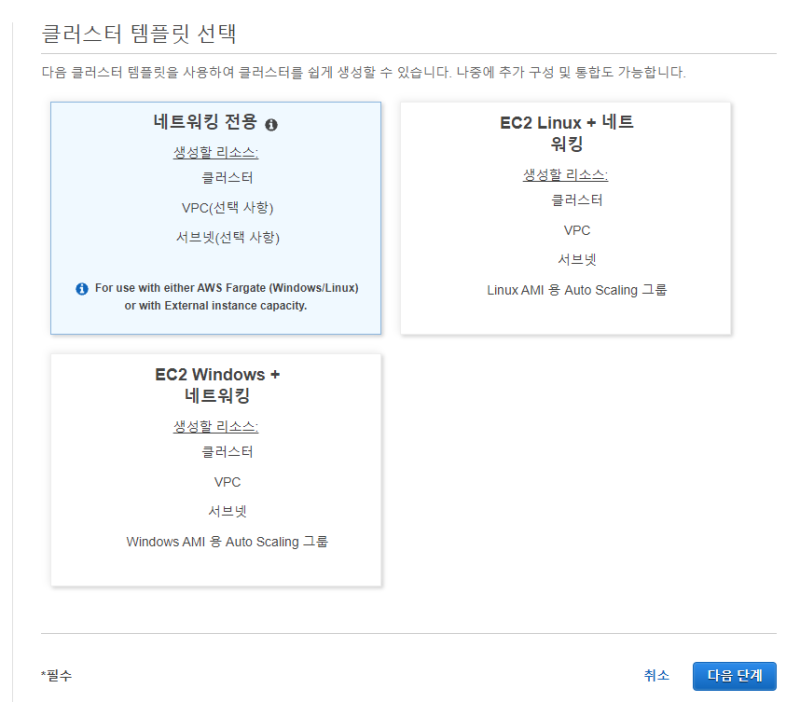
Task: Click info icon next to 네트워킹 전용 title
Action: (271, 124)
